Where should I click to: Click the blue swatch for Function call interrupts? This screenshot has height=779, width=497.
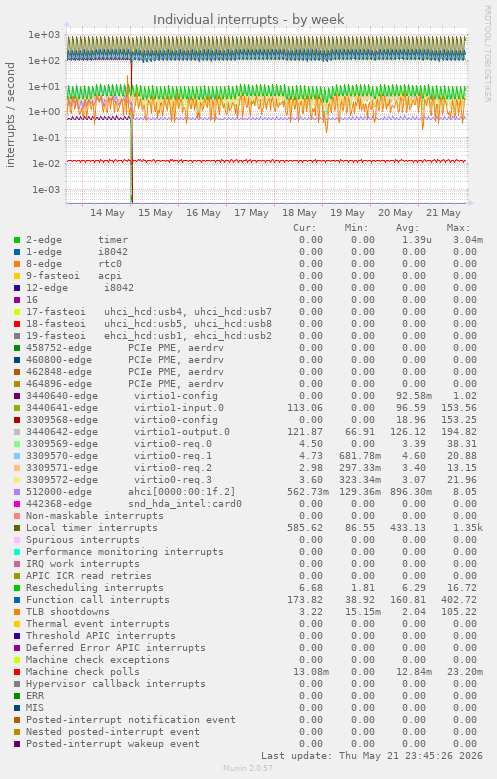click(x=17, y=600)
